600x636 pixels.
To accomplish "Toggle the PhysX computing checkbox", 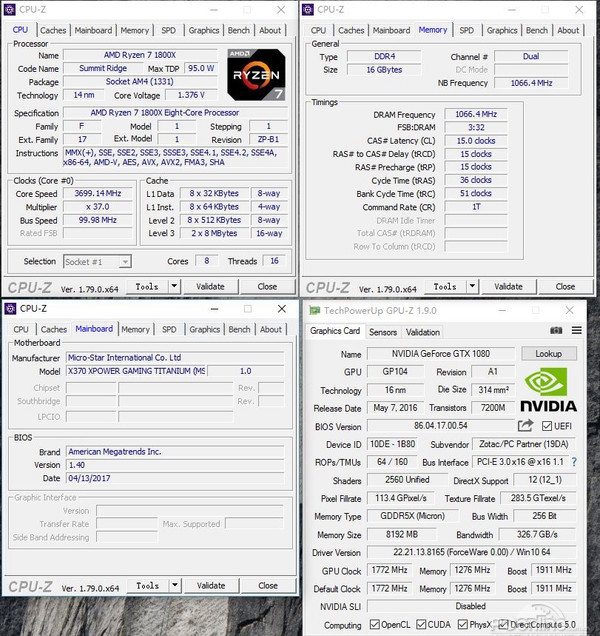I will (462, 625).
